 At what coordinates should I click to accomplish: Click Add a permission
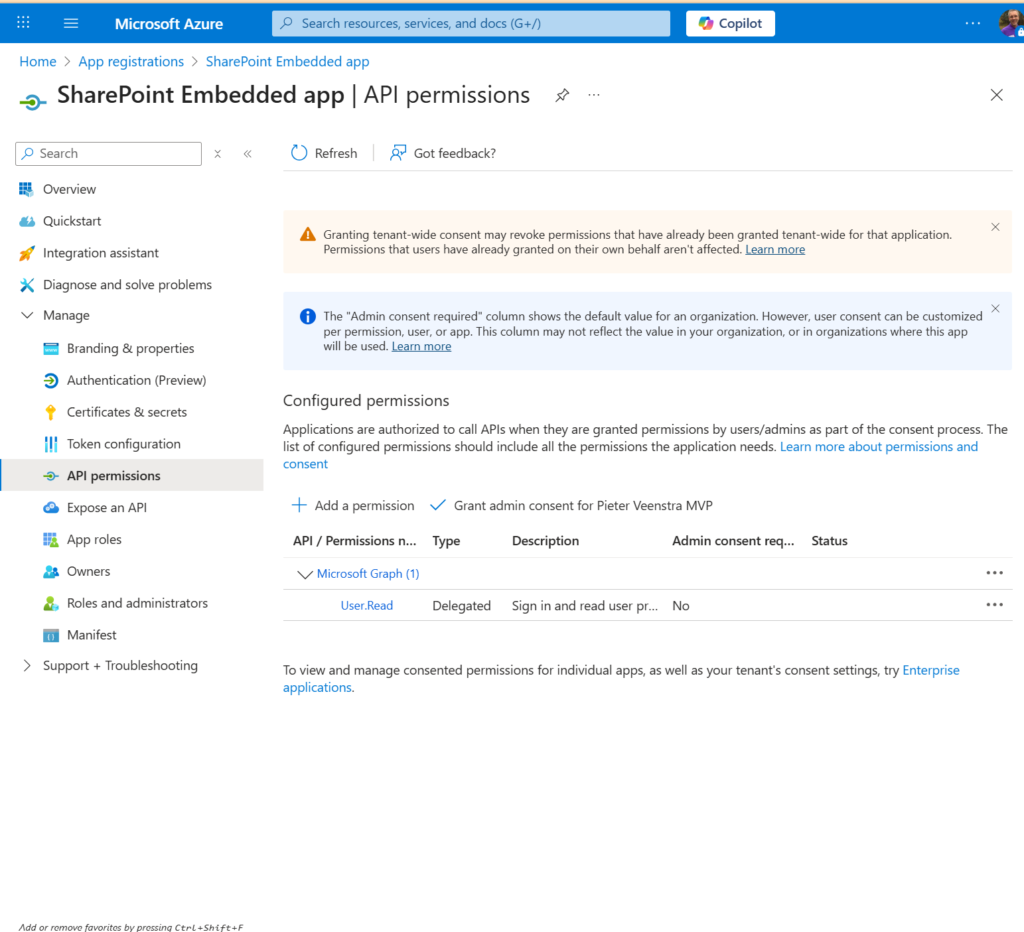[353, 506]
